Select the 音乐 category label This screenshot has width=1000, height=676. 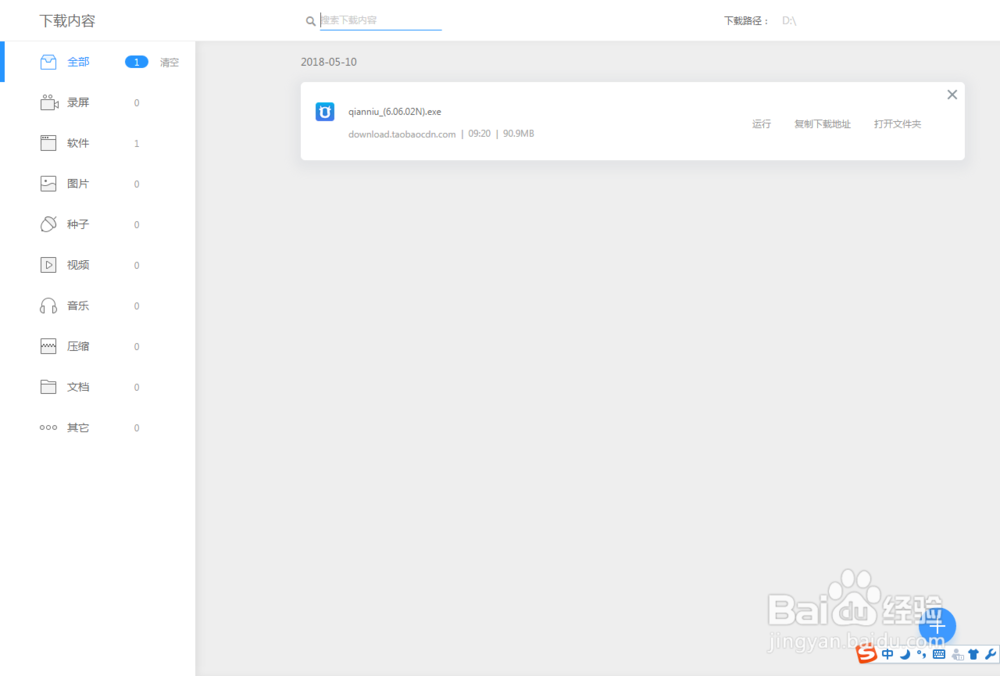pyautogui.click(x=78, y=306)
